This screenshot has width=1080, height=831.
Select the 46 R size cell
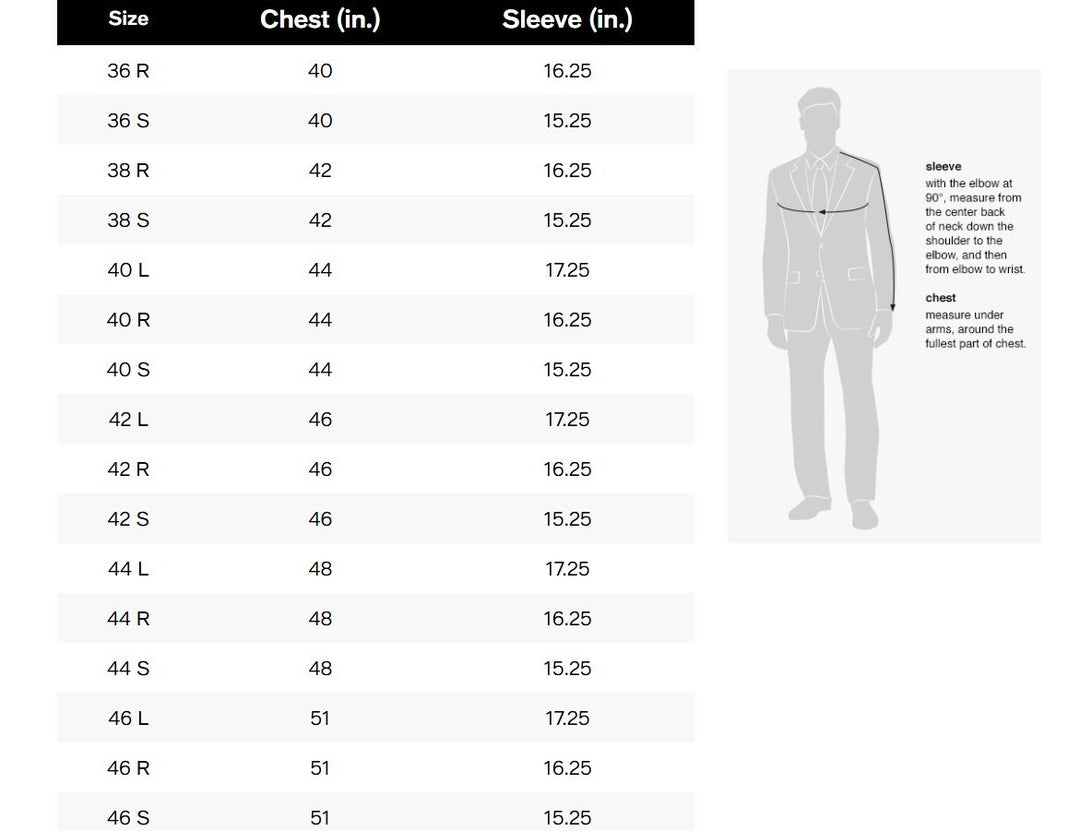(128, 768)
